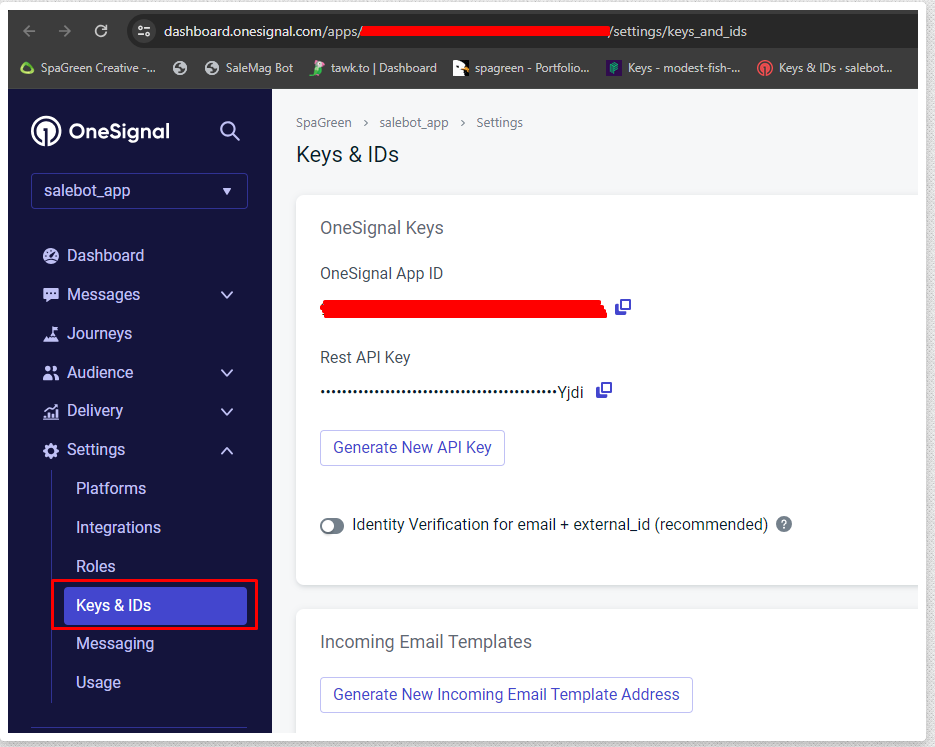The image size is (935, 747).
Task: Click Generate New API Key button
Action: tap(412, 448)
